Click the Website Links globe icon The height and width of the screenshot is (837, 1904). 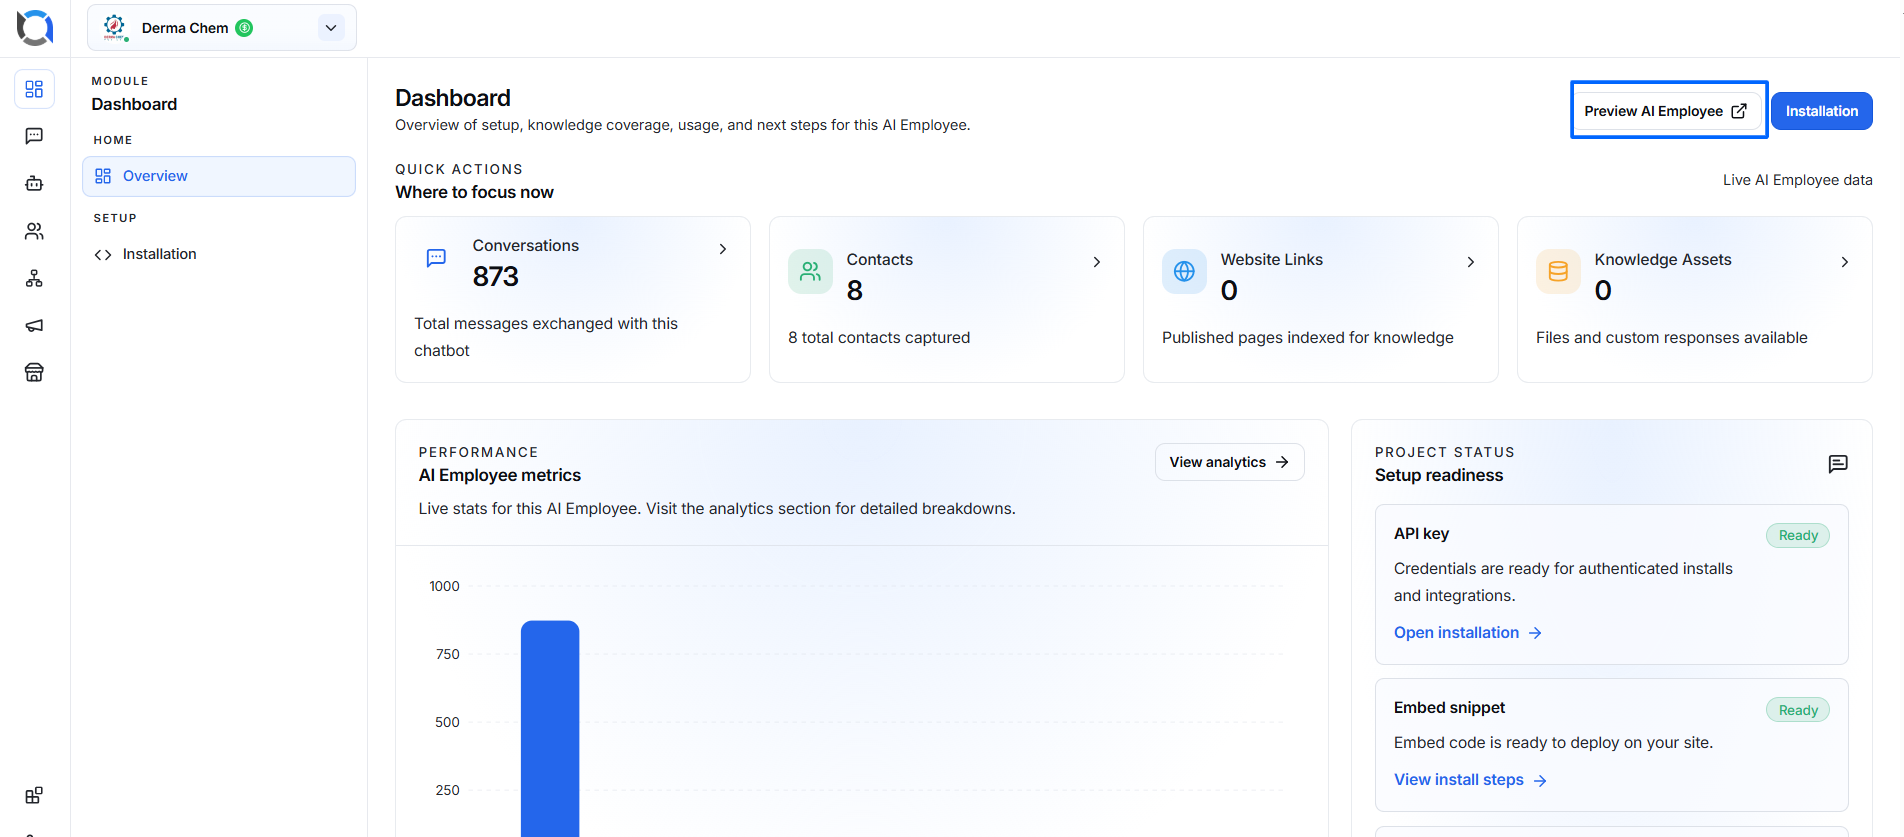pyautogui.click(x=1184, y=272)
